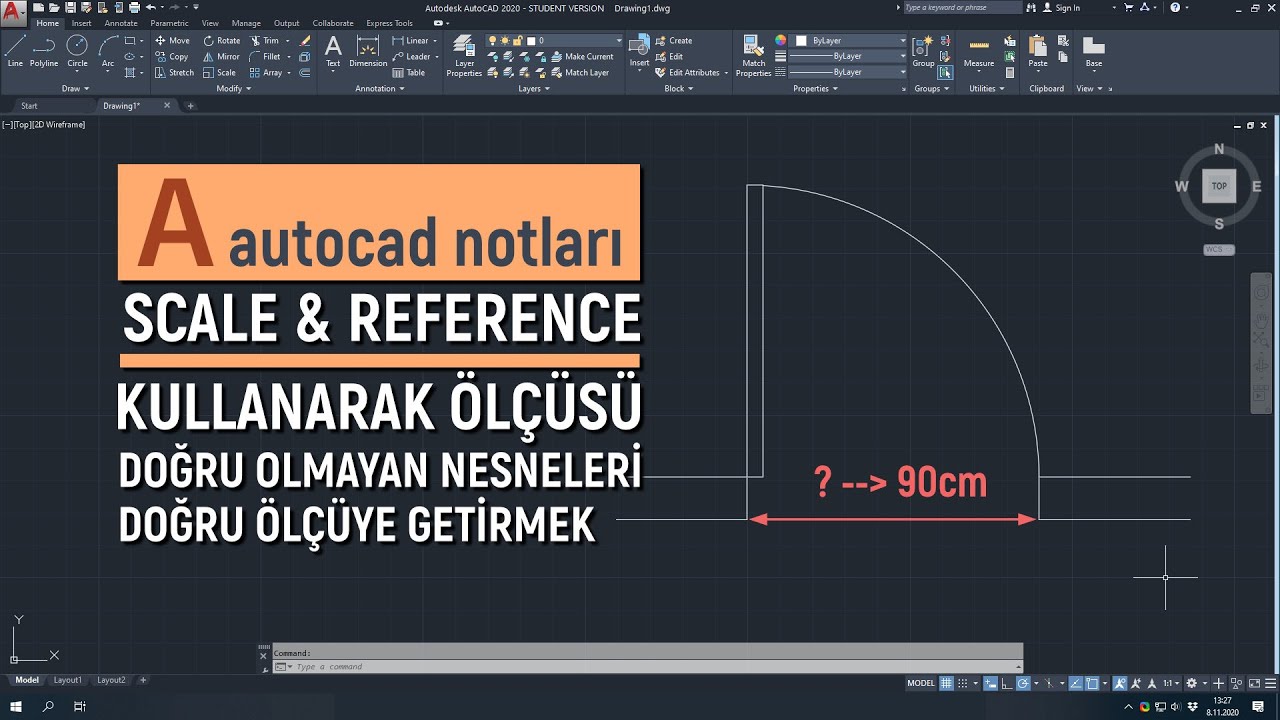The height and width of the screenshot is (720, 1280).
Task: Select the Arc tool
Action: [x=108, y=51]
